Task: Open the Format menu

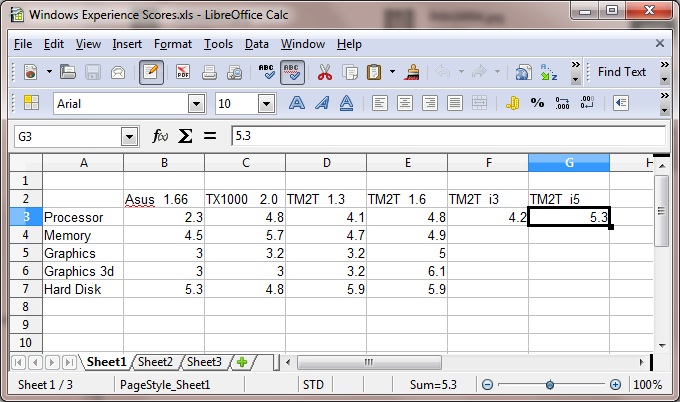Action: (173, 44)
